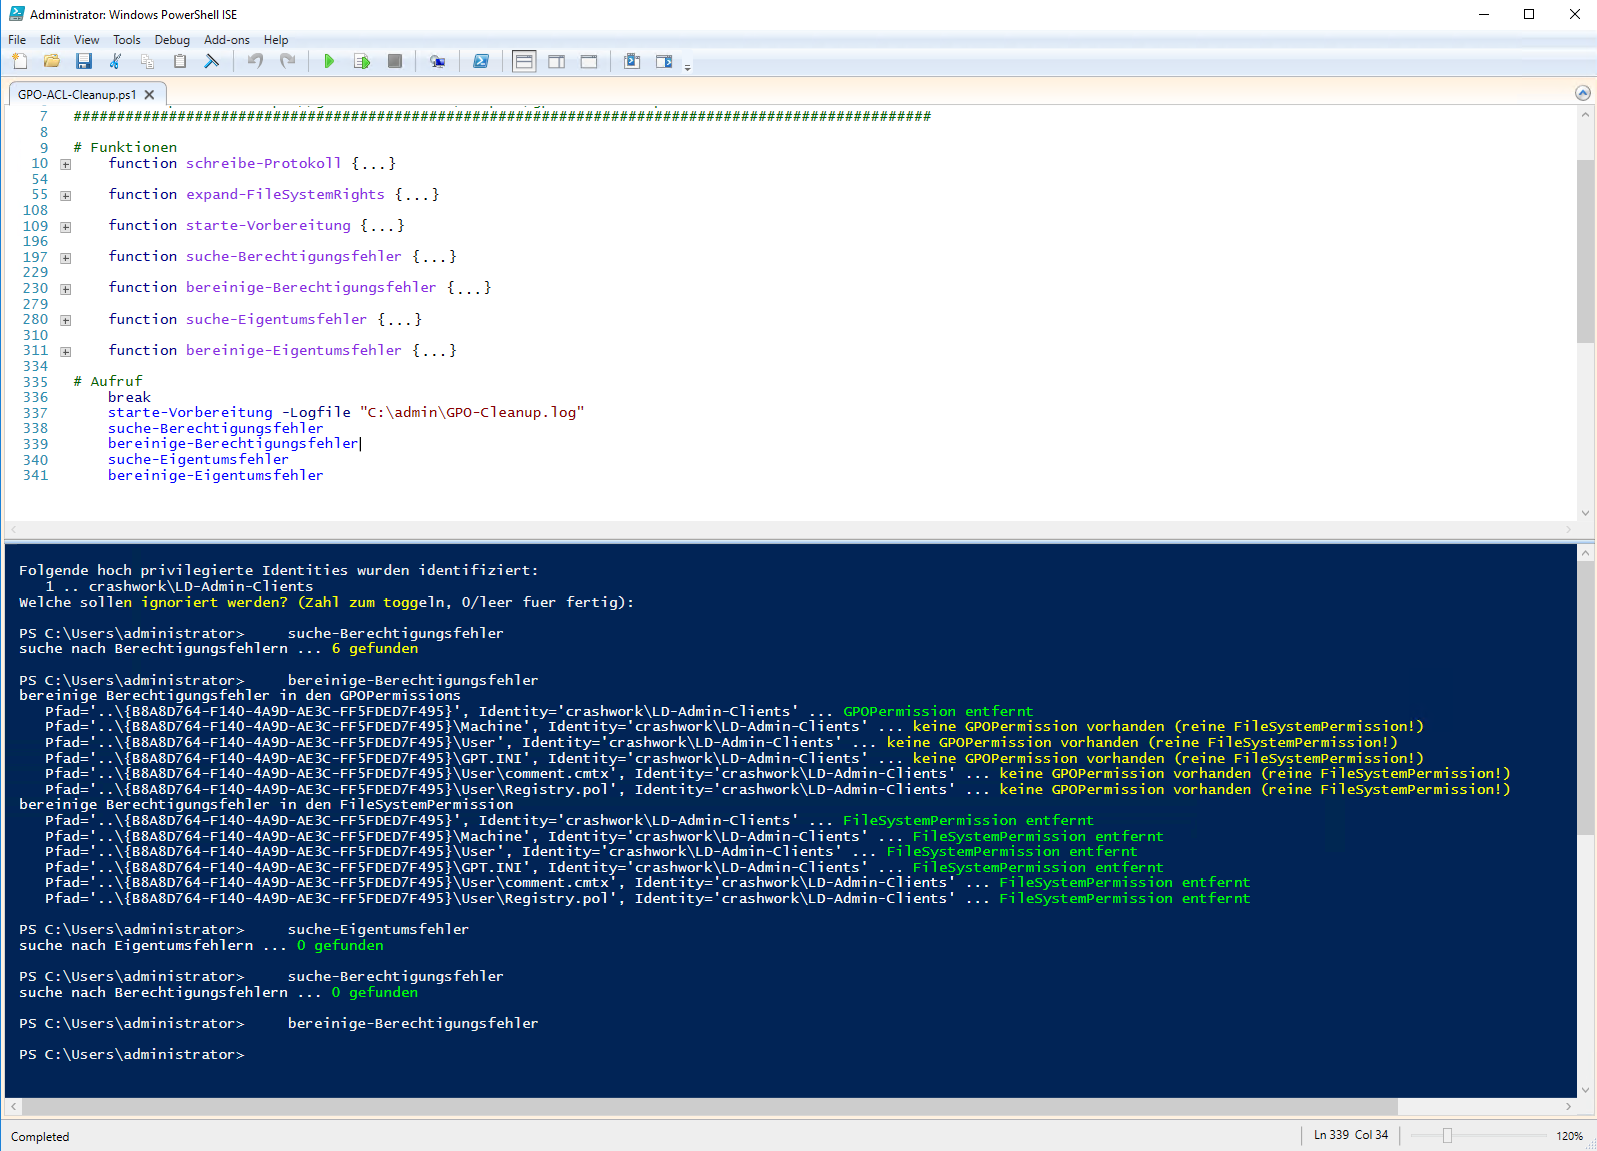Cut selected text with scissors icon
1597x1151 pixels.
116,62
